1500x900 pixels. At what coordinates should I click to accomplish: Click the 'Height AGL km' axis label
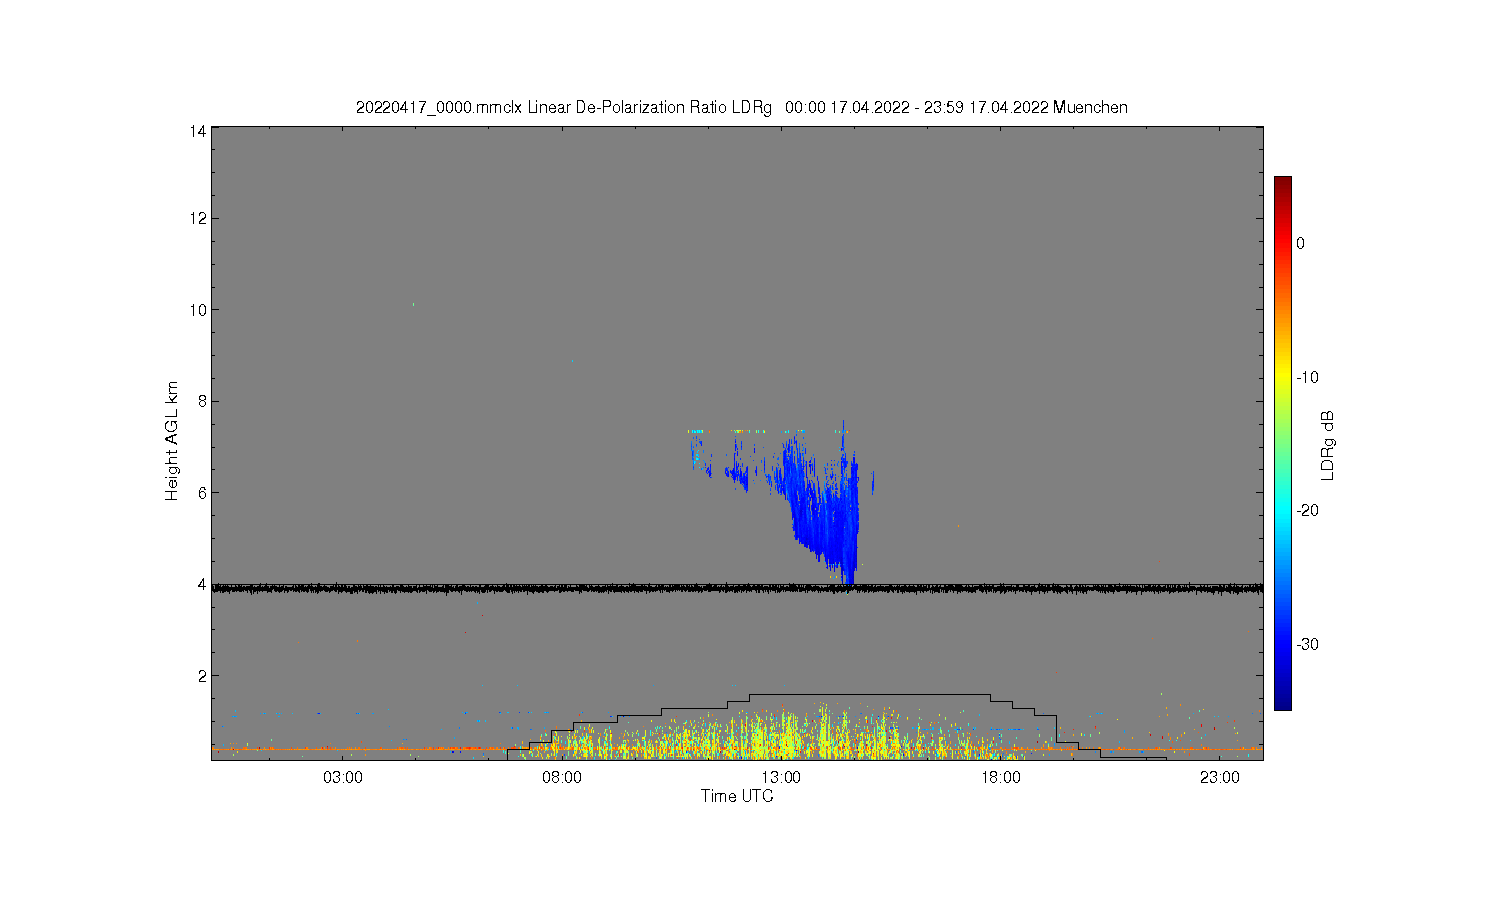[172, 441]
